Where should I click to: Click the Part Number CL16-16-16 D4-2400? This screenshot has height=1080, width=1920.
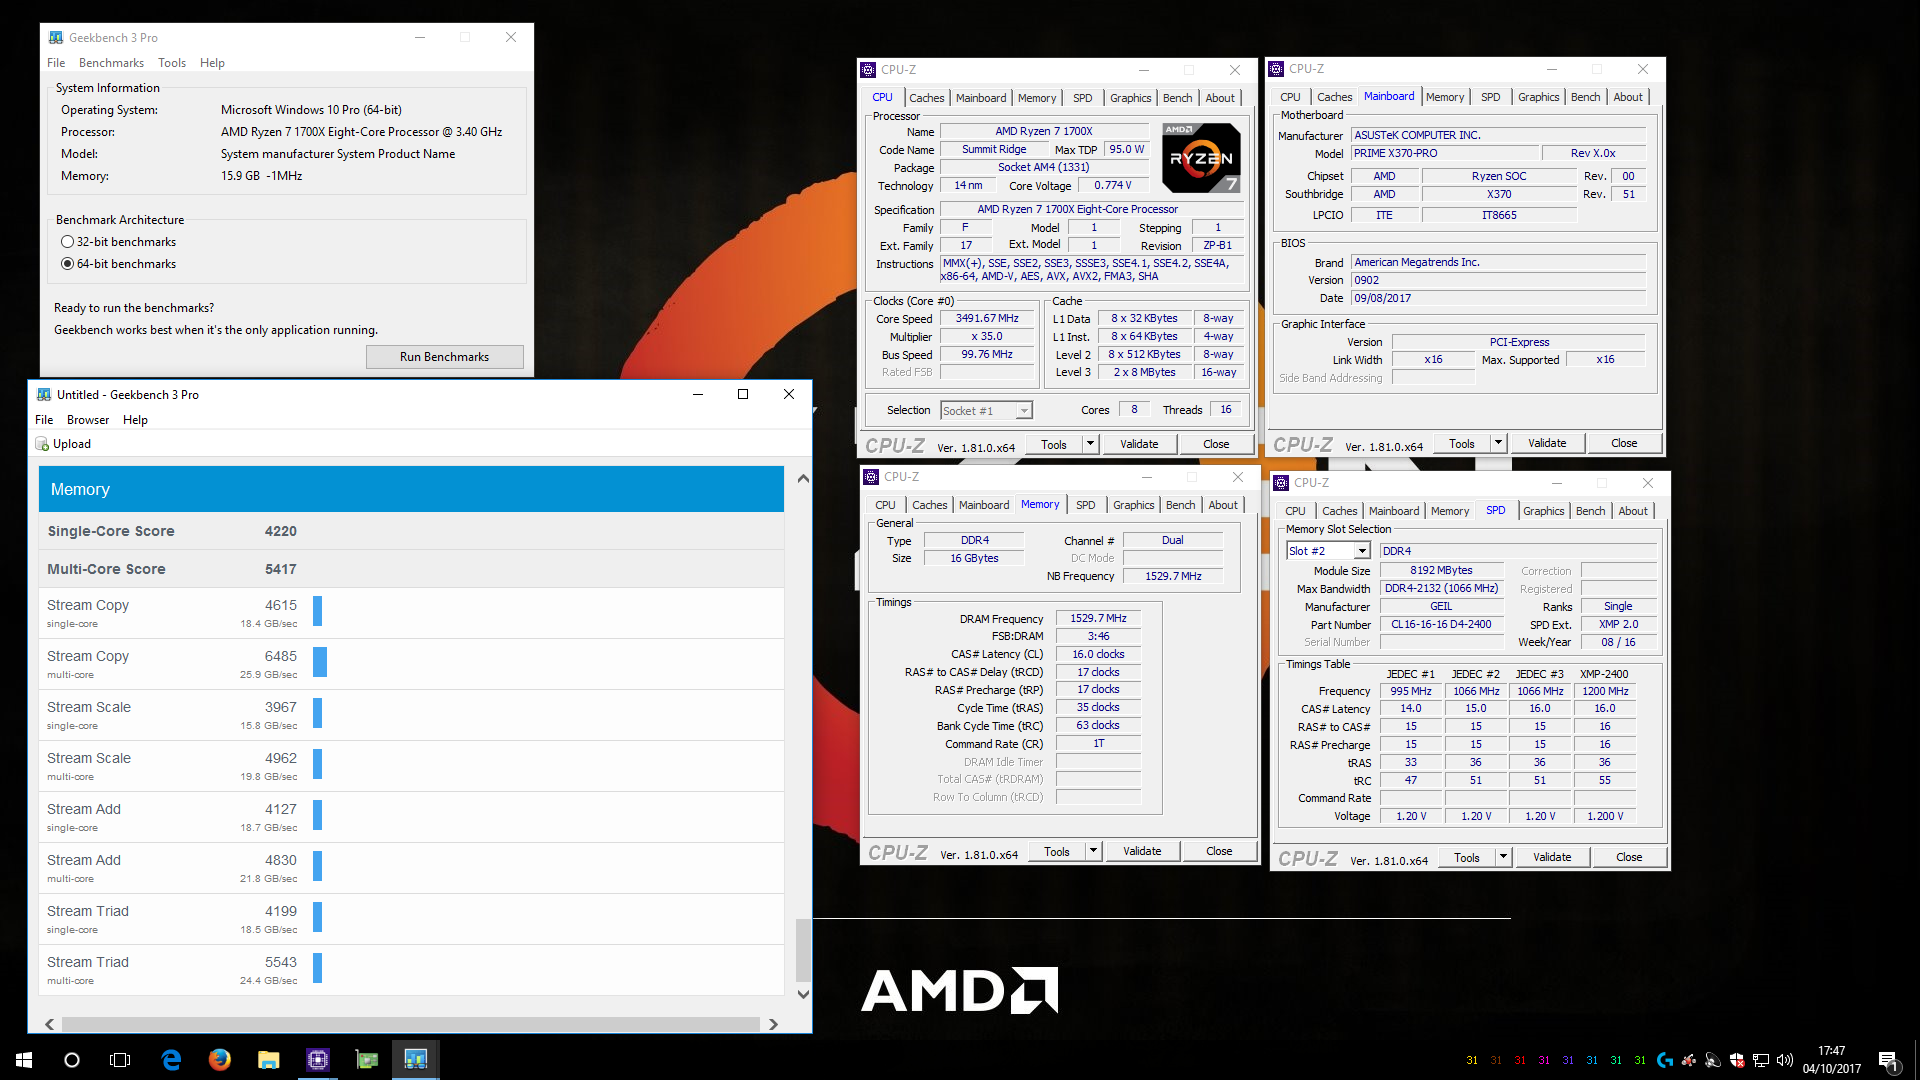1441,625
